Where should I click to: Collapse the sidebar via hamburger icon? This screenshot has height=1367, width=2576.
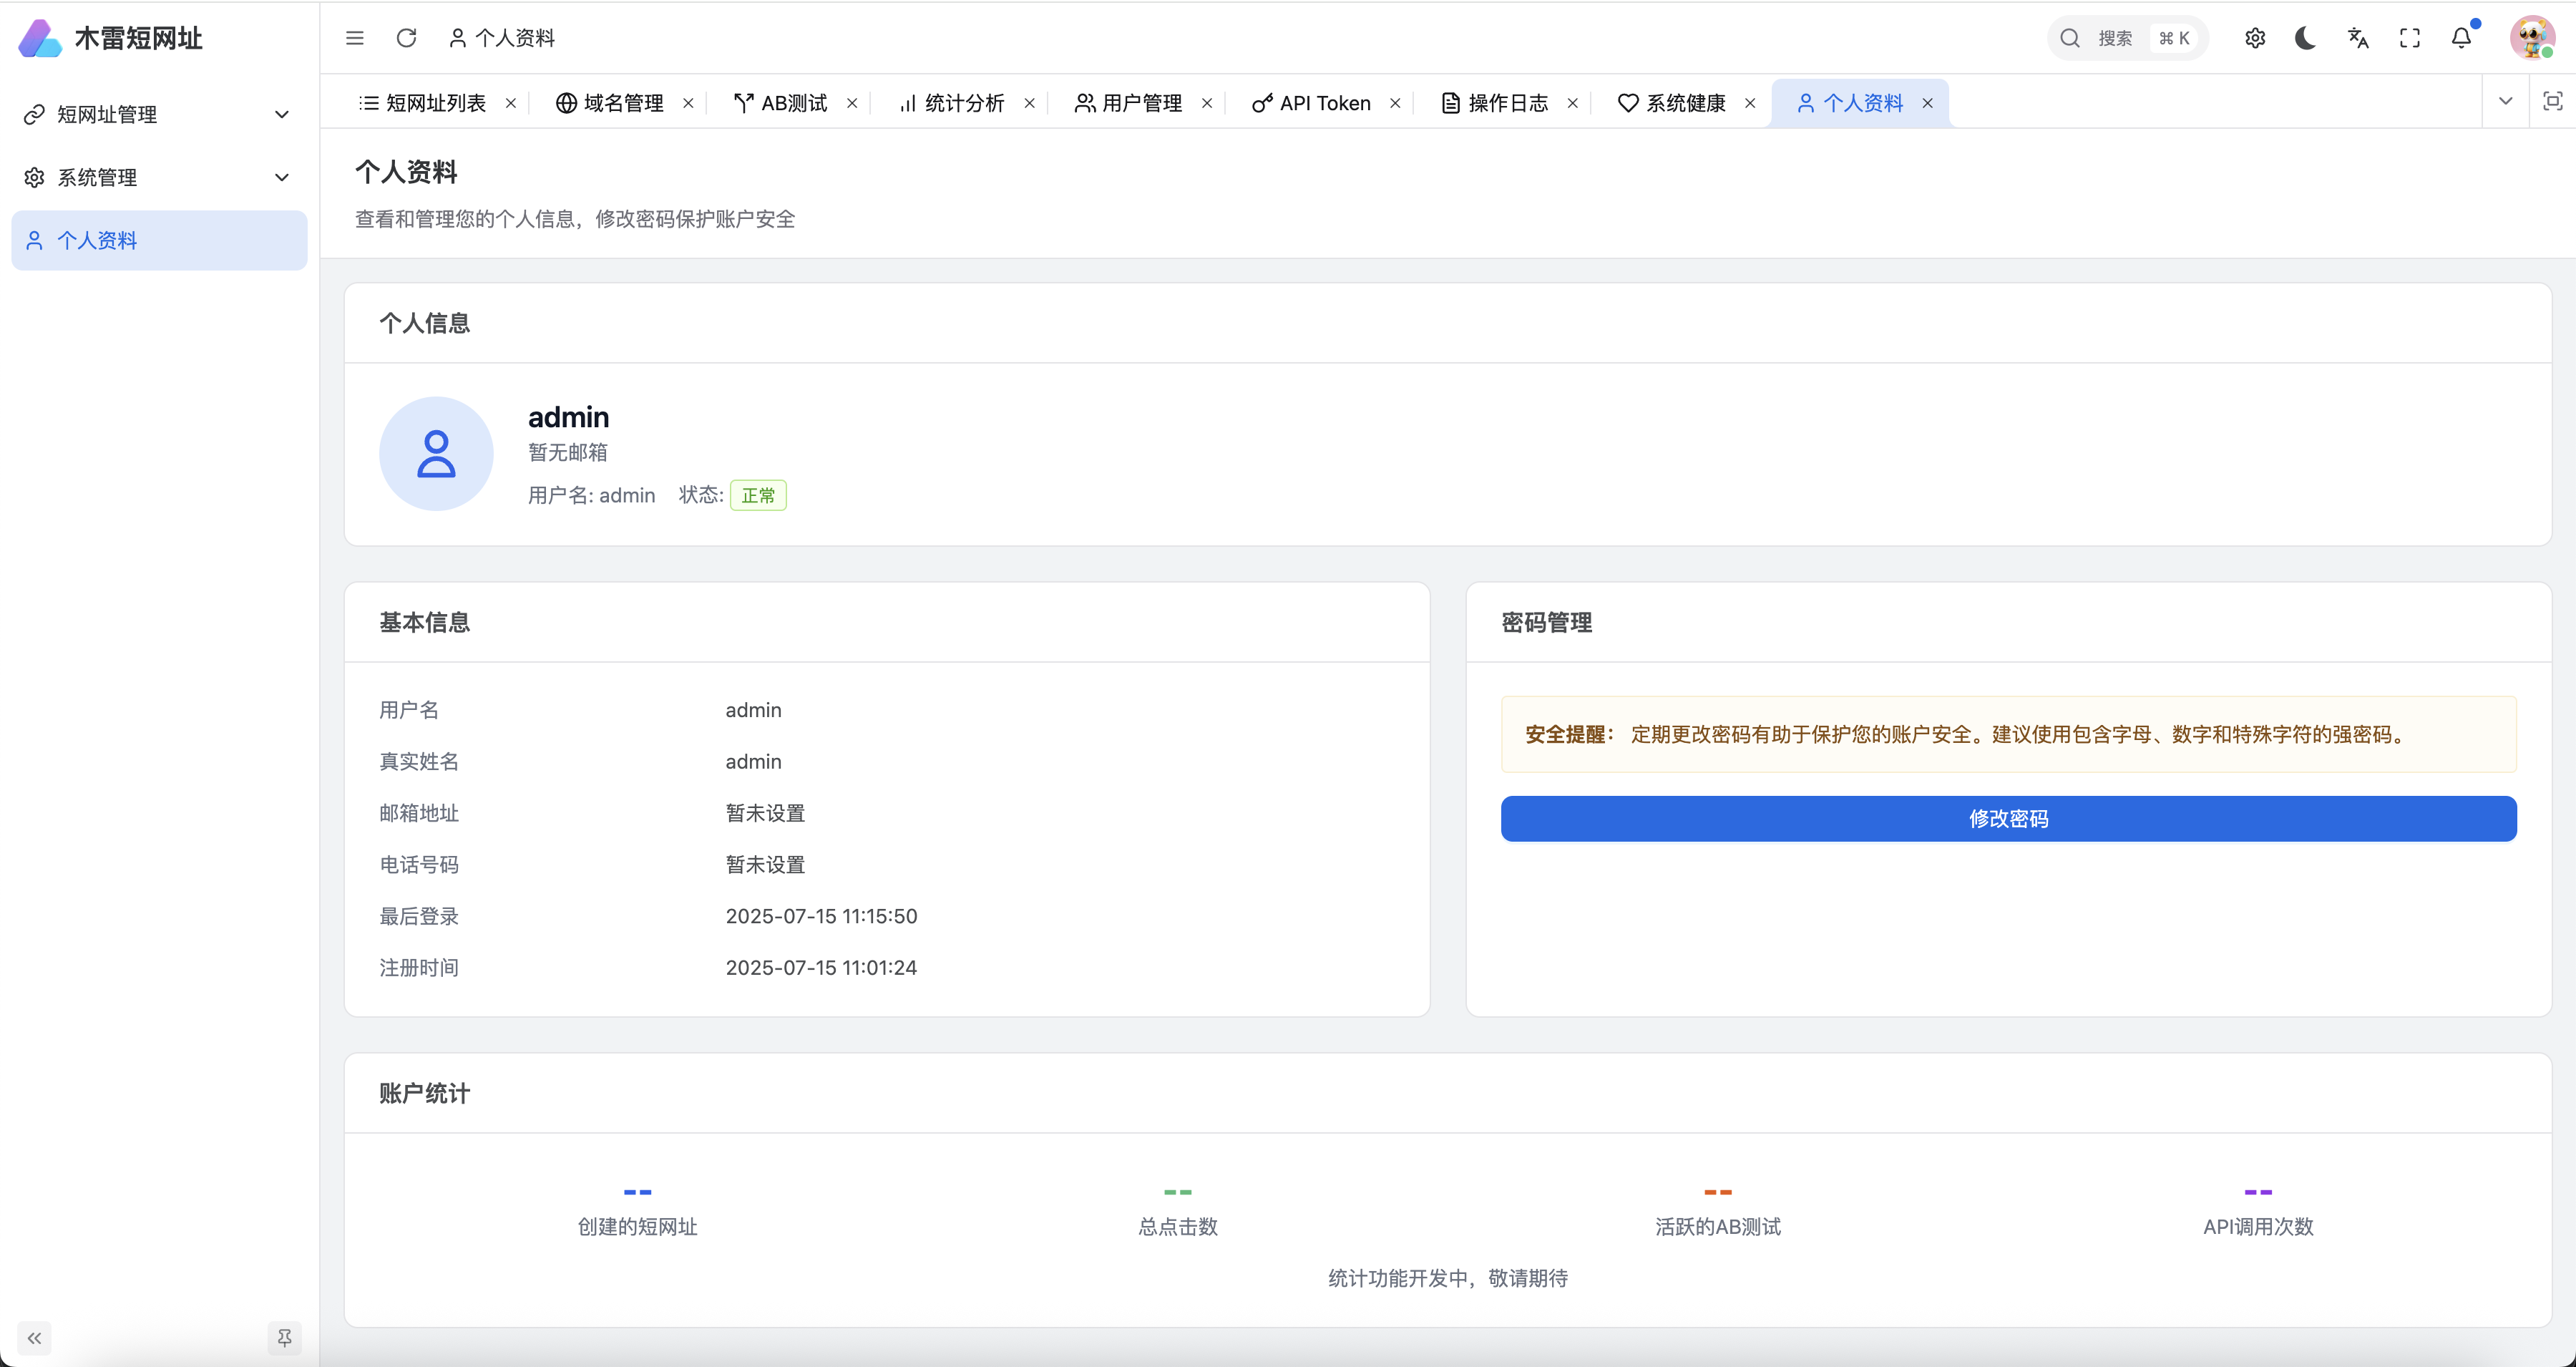[x=355, y=38]
